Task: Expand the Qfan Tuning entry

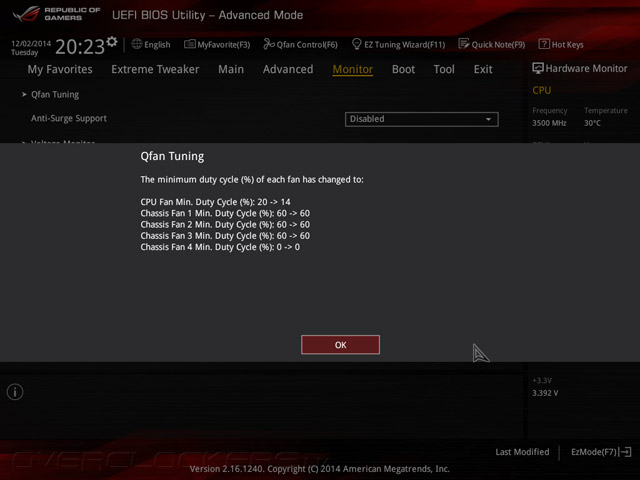Action: pyautogui.click(x=55, y=95)
